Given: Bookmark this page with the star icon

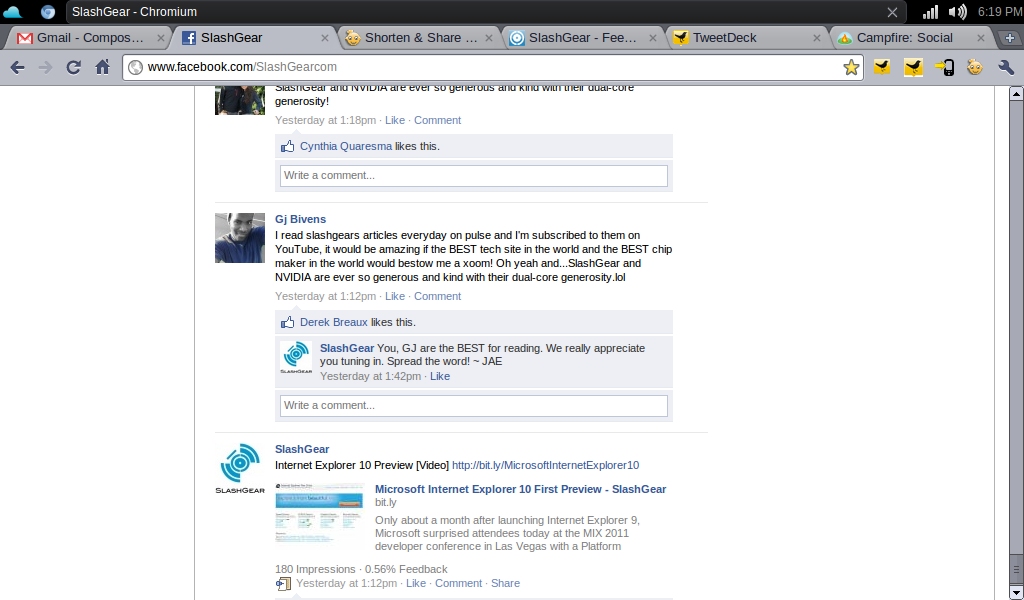Looking at the screenshot, I should pos(851,68).
